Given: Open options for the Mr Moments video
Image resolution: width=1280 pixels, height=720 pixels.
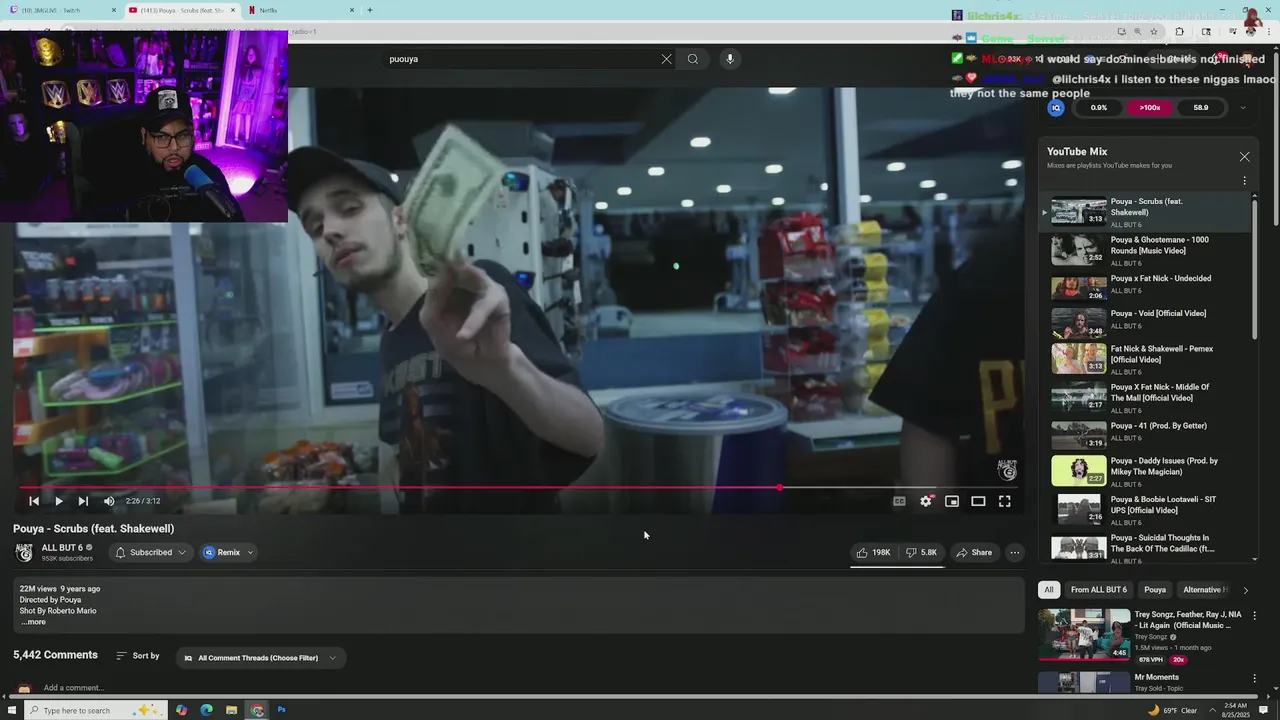Looking at the screenshot, I should click(1254, 678).
